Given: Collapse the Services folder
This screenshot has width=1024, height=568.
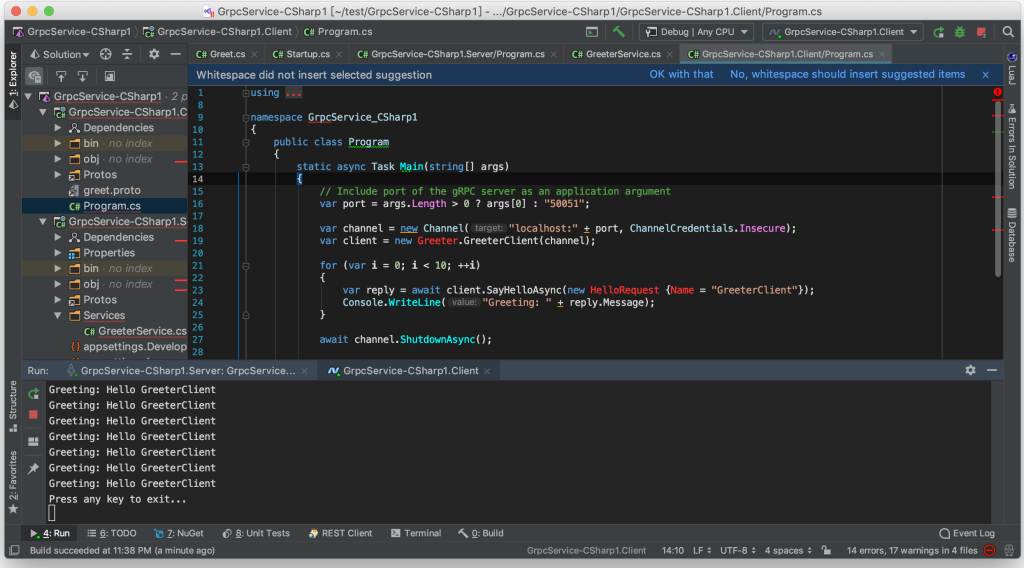Looking at the screenshot, I should coord(58,316).
